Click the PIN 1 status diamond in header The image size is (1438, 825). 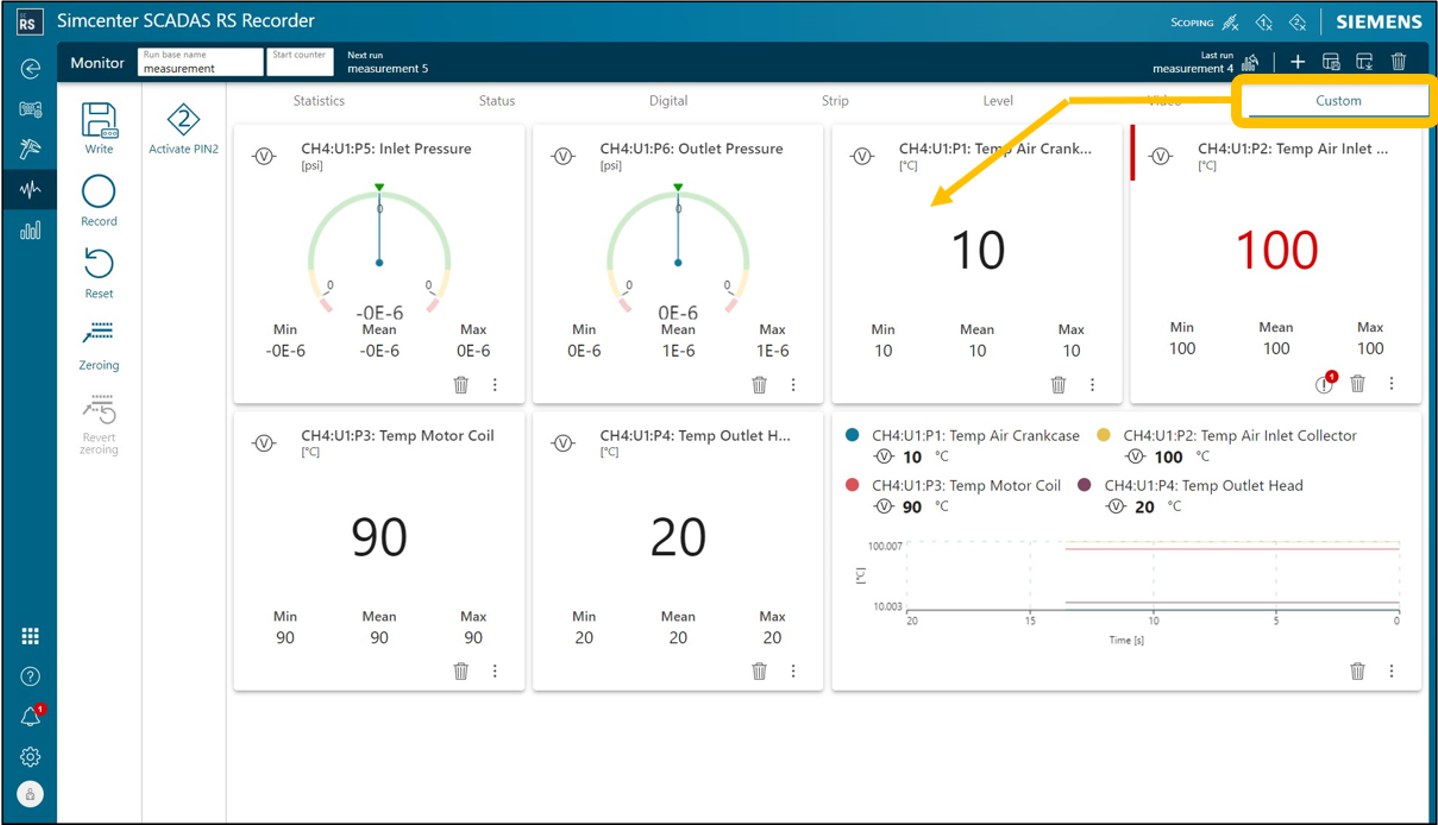point(1264,22)
